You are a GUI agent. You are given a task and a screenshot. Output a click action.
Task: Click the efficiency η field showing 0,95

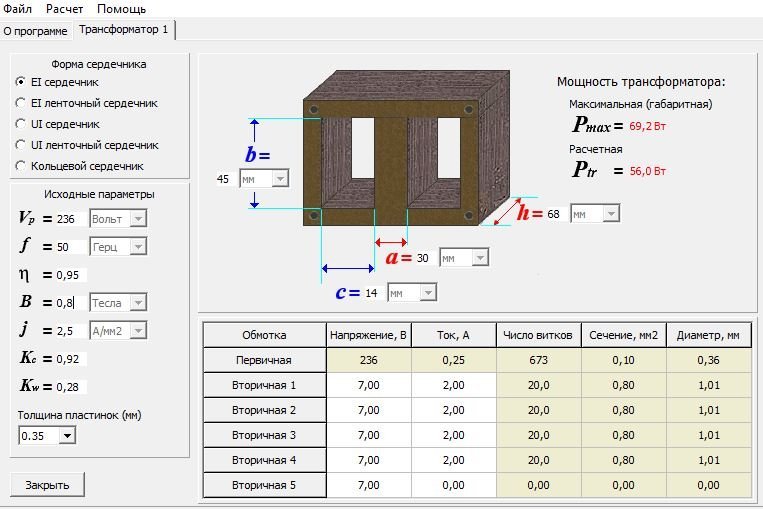[71, 275]
